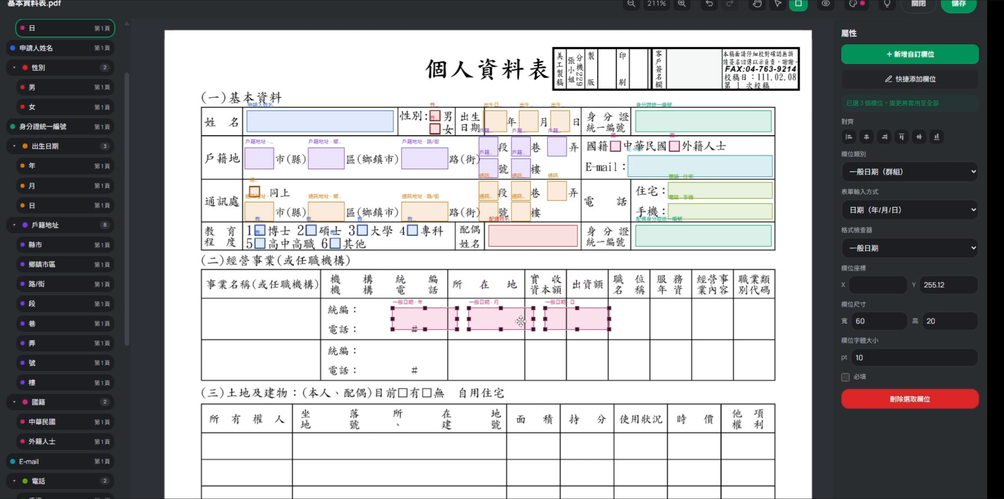
Task: Collapse the 國籍 group in field list
Action: point(14,402)
